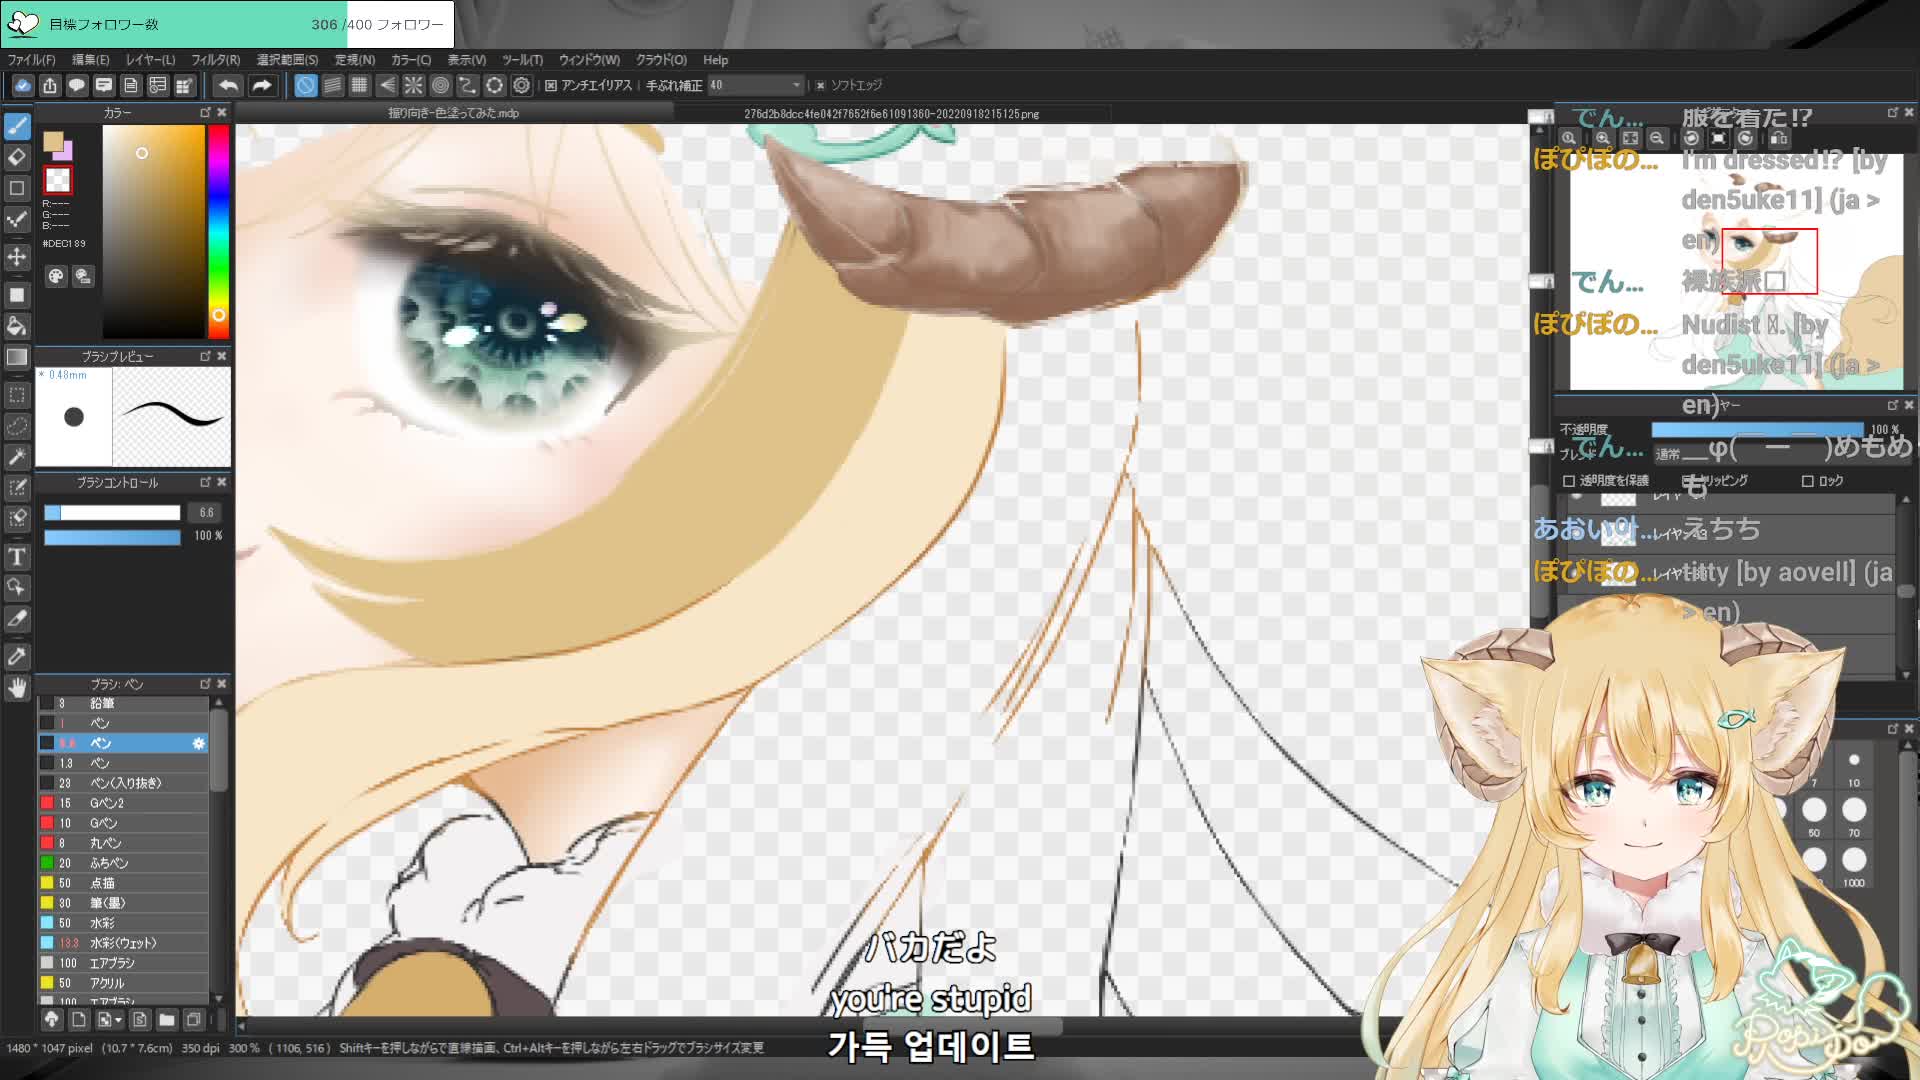Image resolution: width=1920 pixels, height=1080 pixels.
Task: Click the rainbow hue bar
Action: pyautogui.click(x=218, y=232)
